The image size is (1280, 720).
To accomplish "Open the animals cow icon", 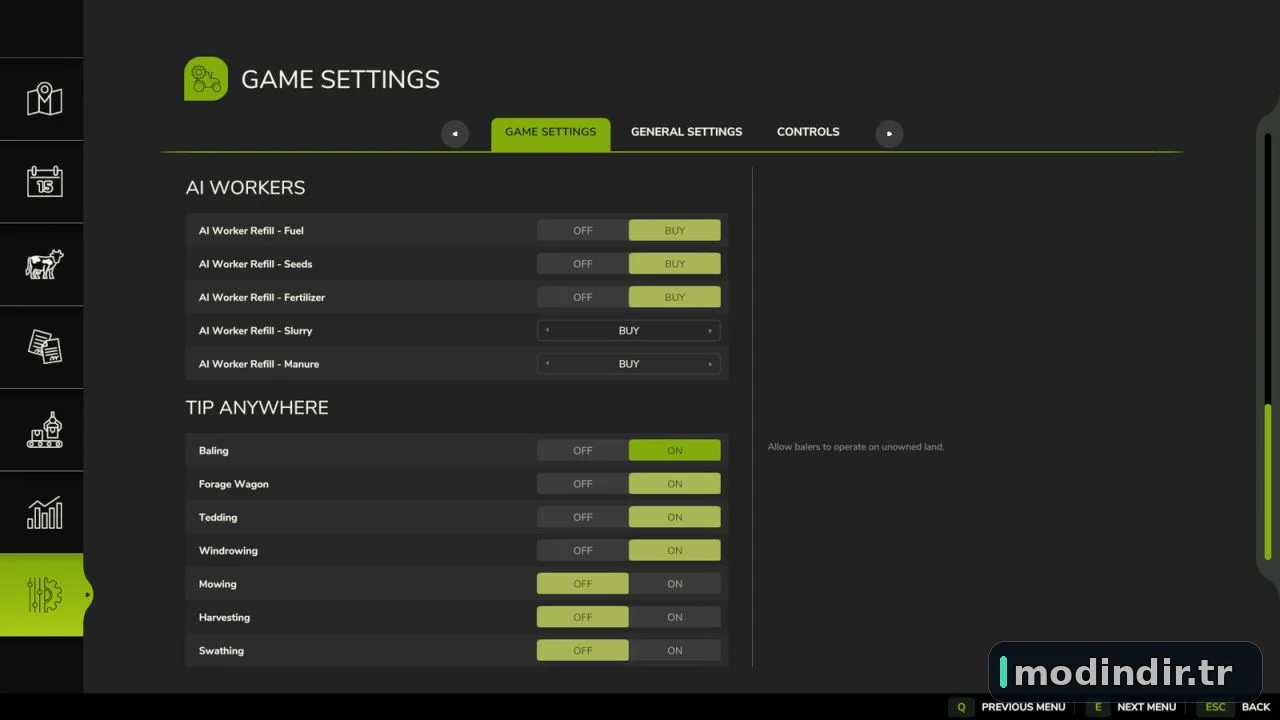I will (x=44, y=264).
